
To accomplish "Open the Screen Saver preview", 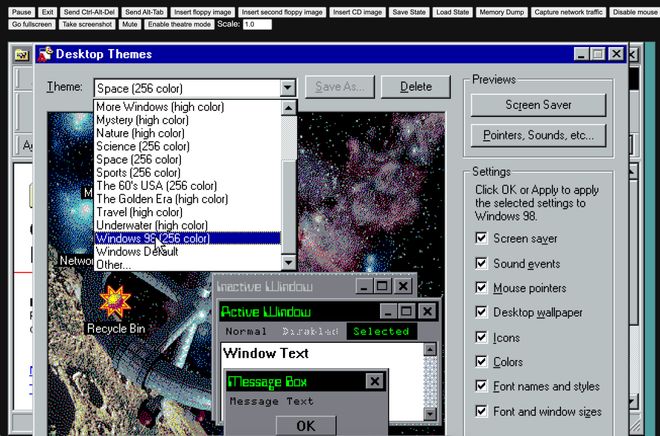I will (538, 105).
